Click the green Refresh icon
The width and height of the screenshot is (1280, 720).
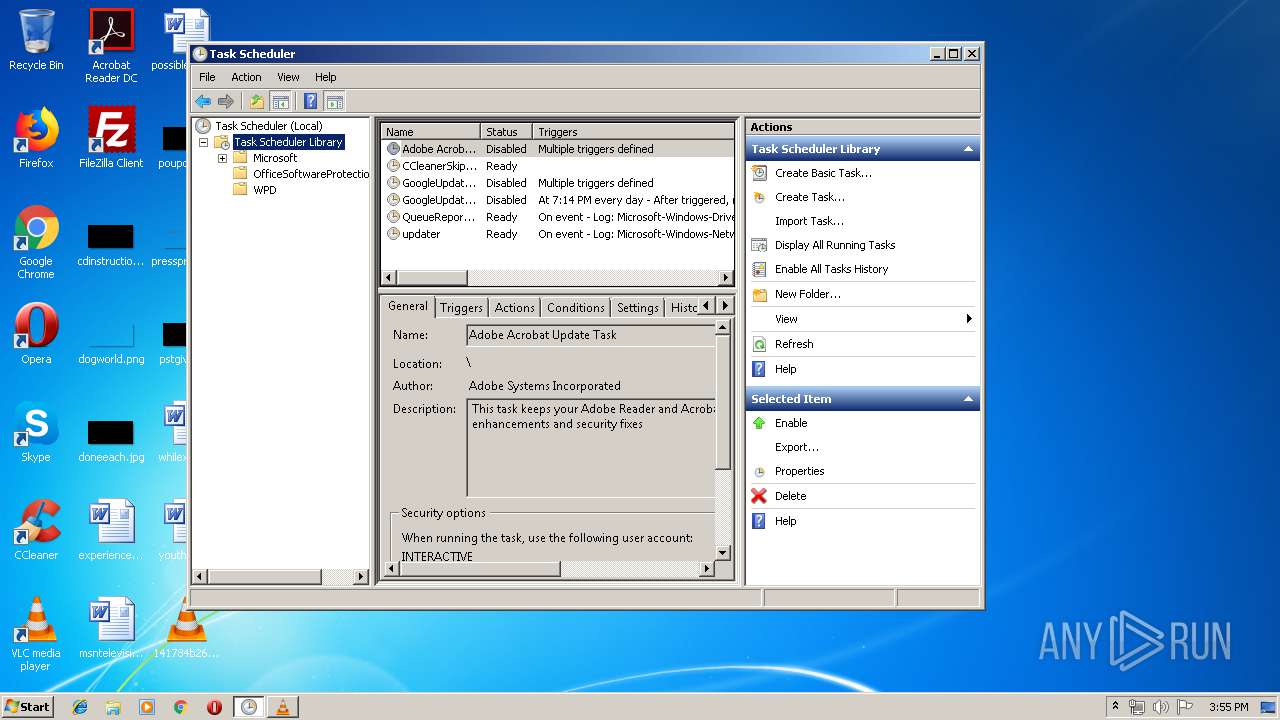760,344
